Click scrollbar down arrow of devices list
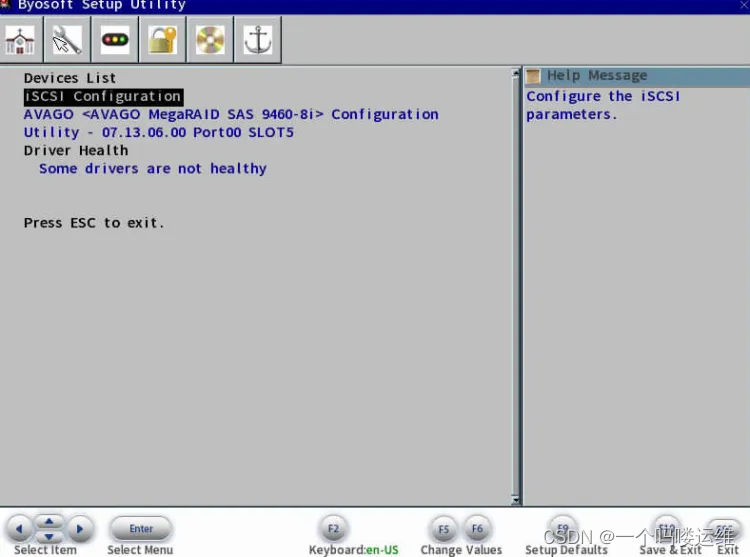This screenshot has height=557, width=750. 516,500
